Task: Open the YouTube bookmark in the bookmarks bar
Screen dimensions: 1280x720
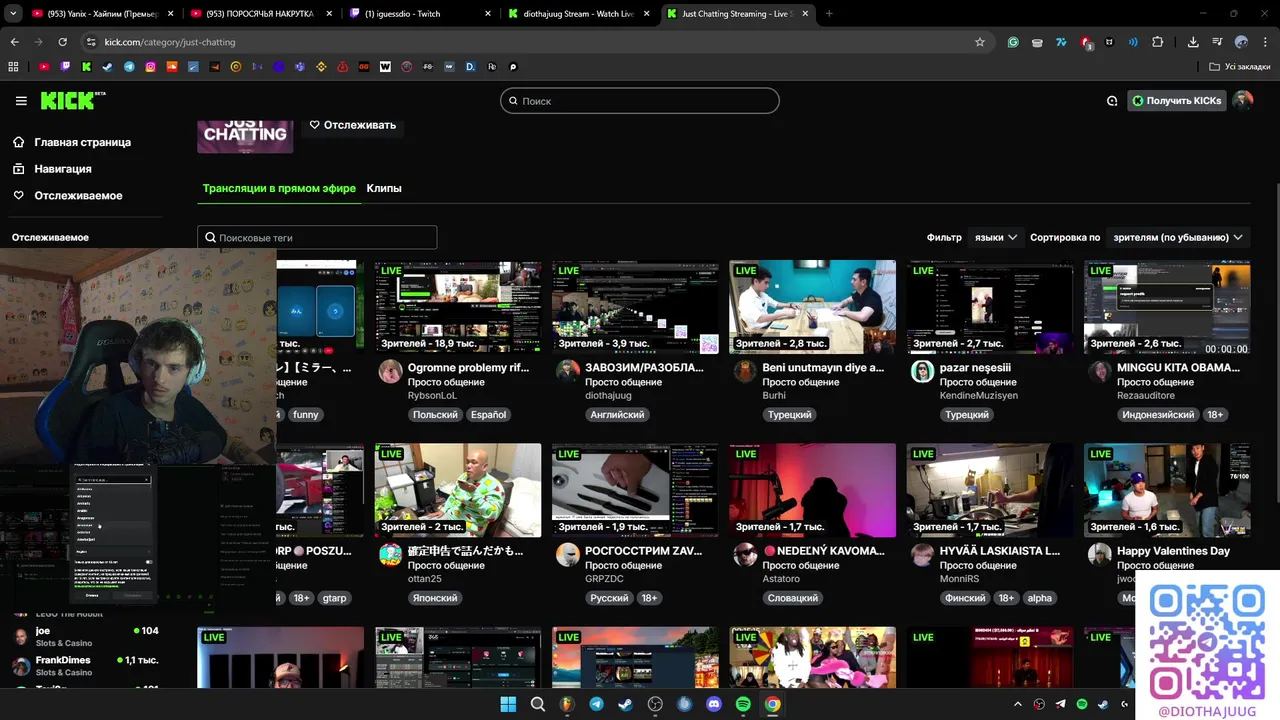Action: pos(44,67)
